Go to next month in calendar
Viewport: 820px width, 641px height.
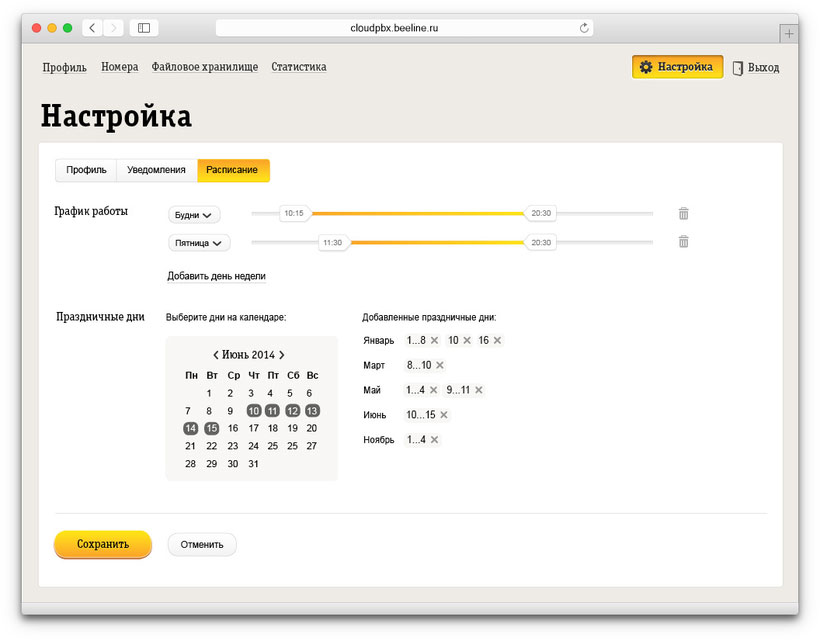point(282,355)
